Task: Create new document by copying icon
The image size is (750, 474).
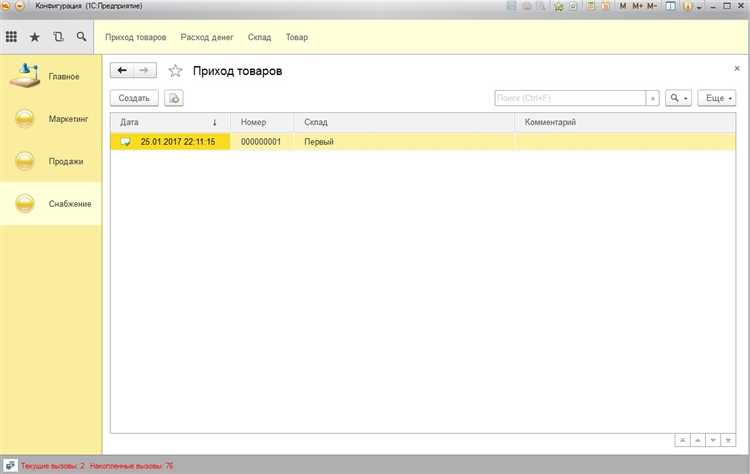Action: pos(174,98)
